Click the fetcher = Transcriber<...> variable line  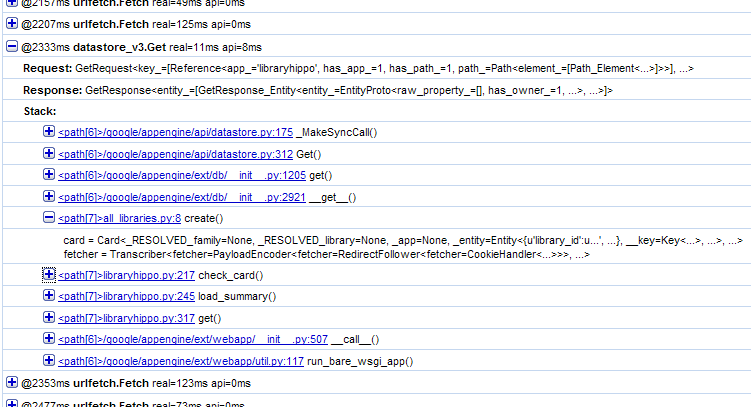tap(327, 254)
